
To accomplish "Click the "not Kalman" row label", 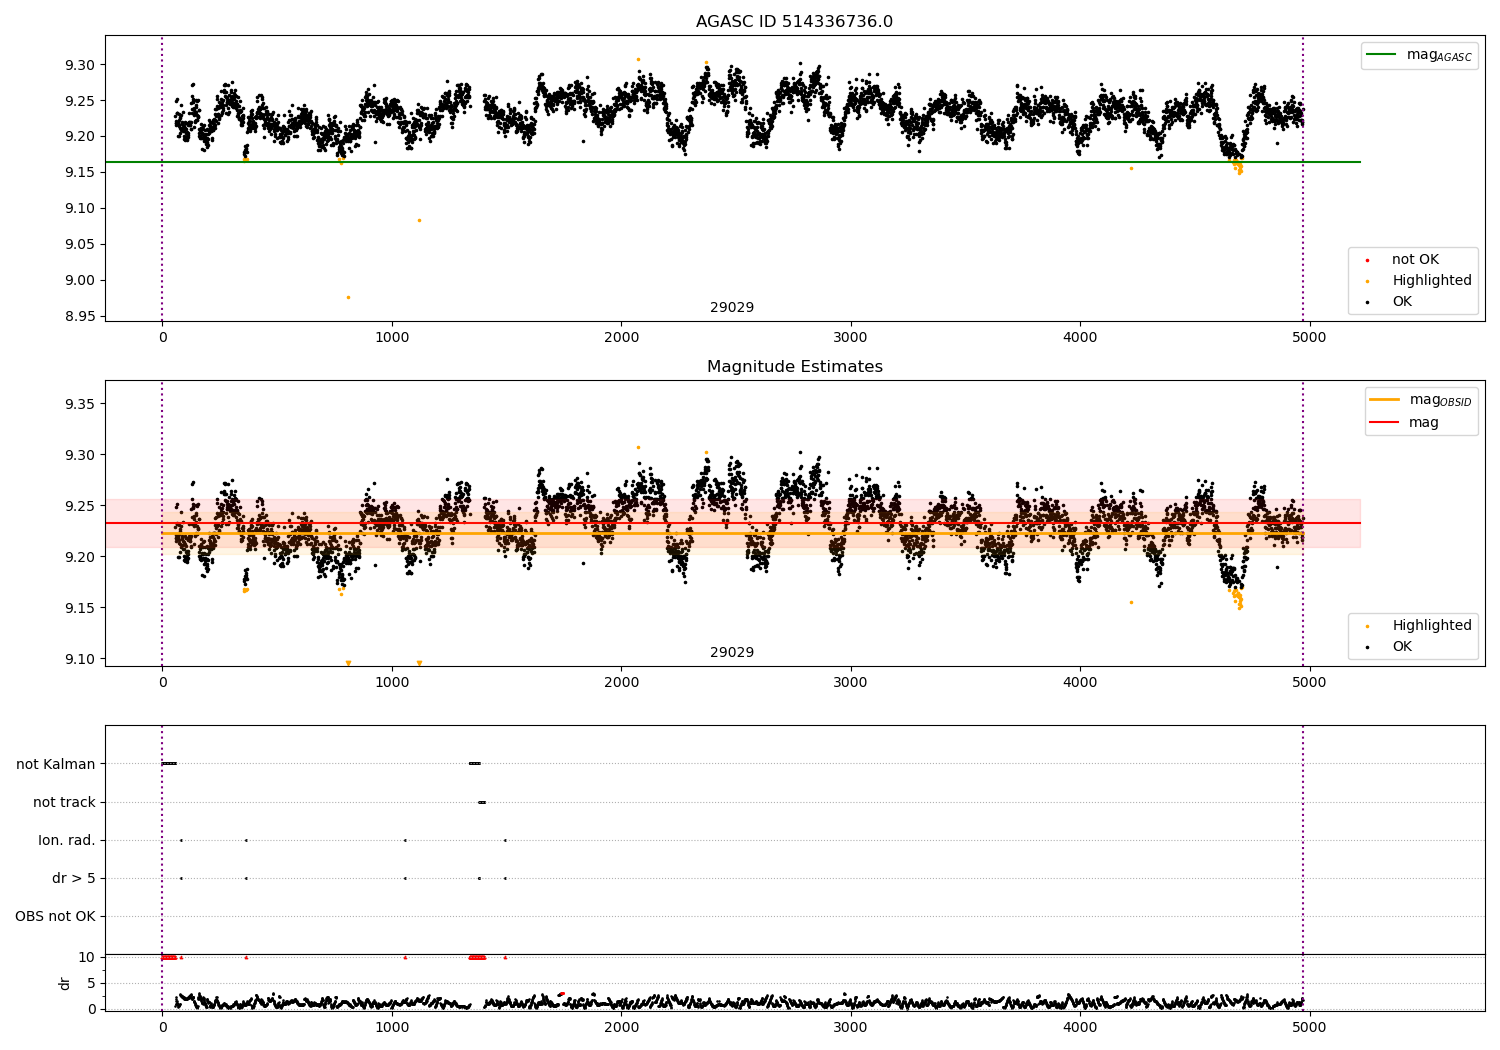I will click(x=56, y=764).
